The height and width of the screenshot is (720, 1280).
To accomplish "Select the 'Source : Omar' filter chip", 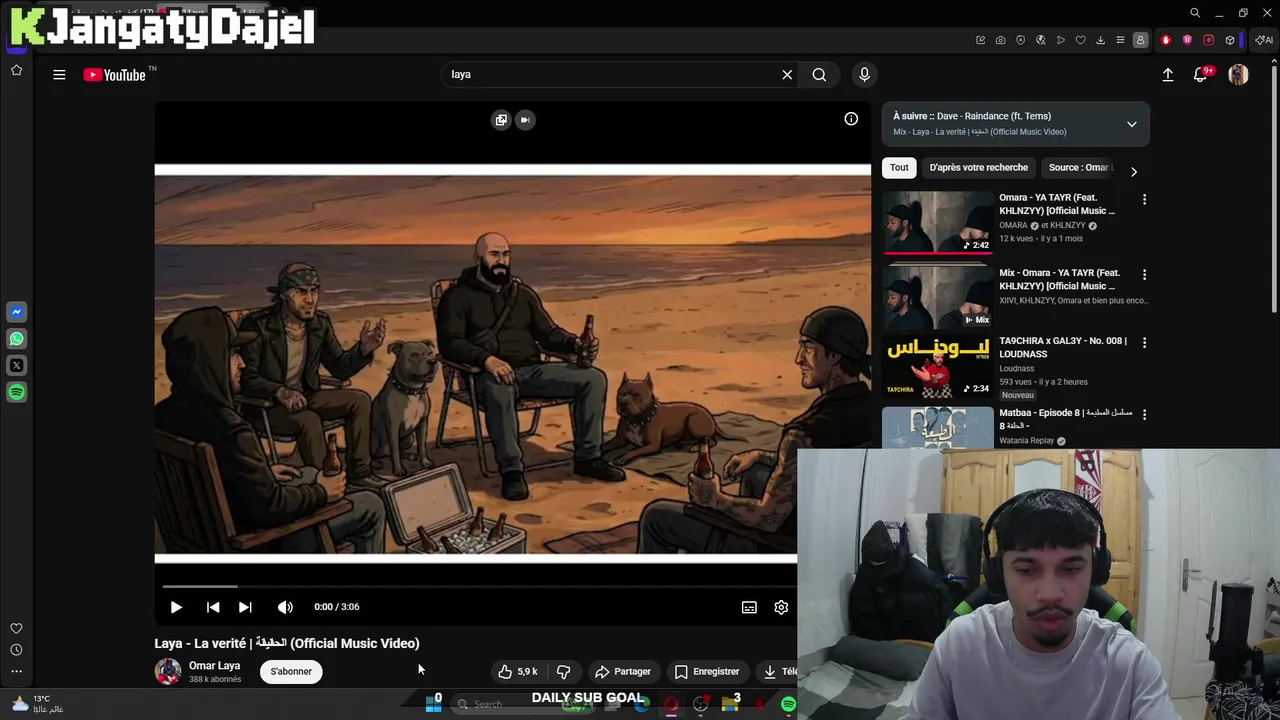I will [x=1078, y=168].
